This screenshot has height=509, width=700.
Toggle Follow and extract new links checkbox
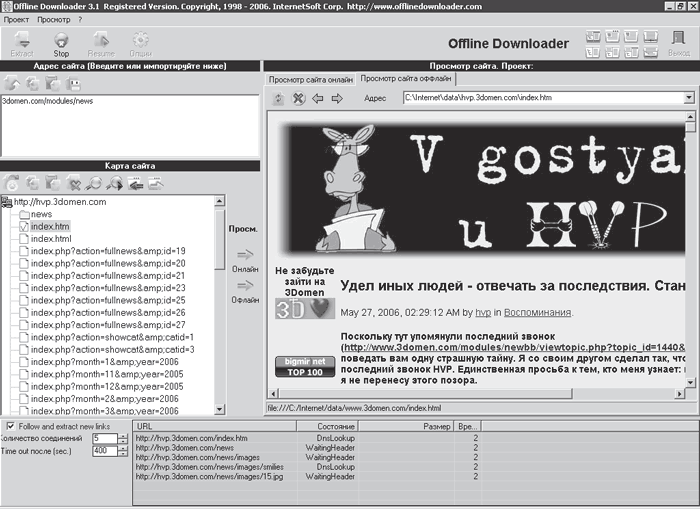pos(9,426)
